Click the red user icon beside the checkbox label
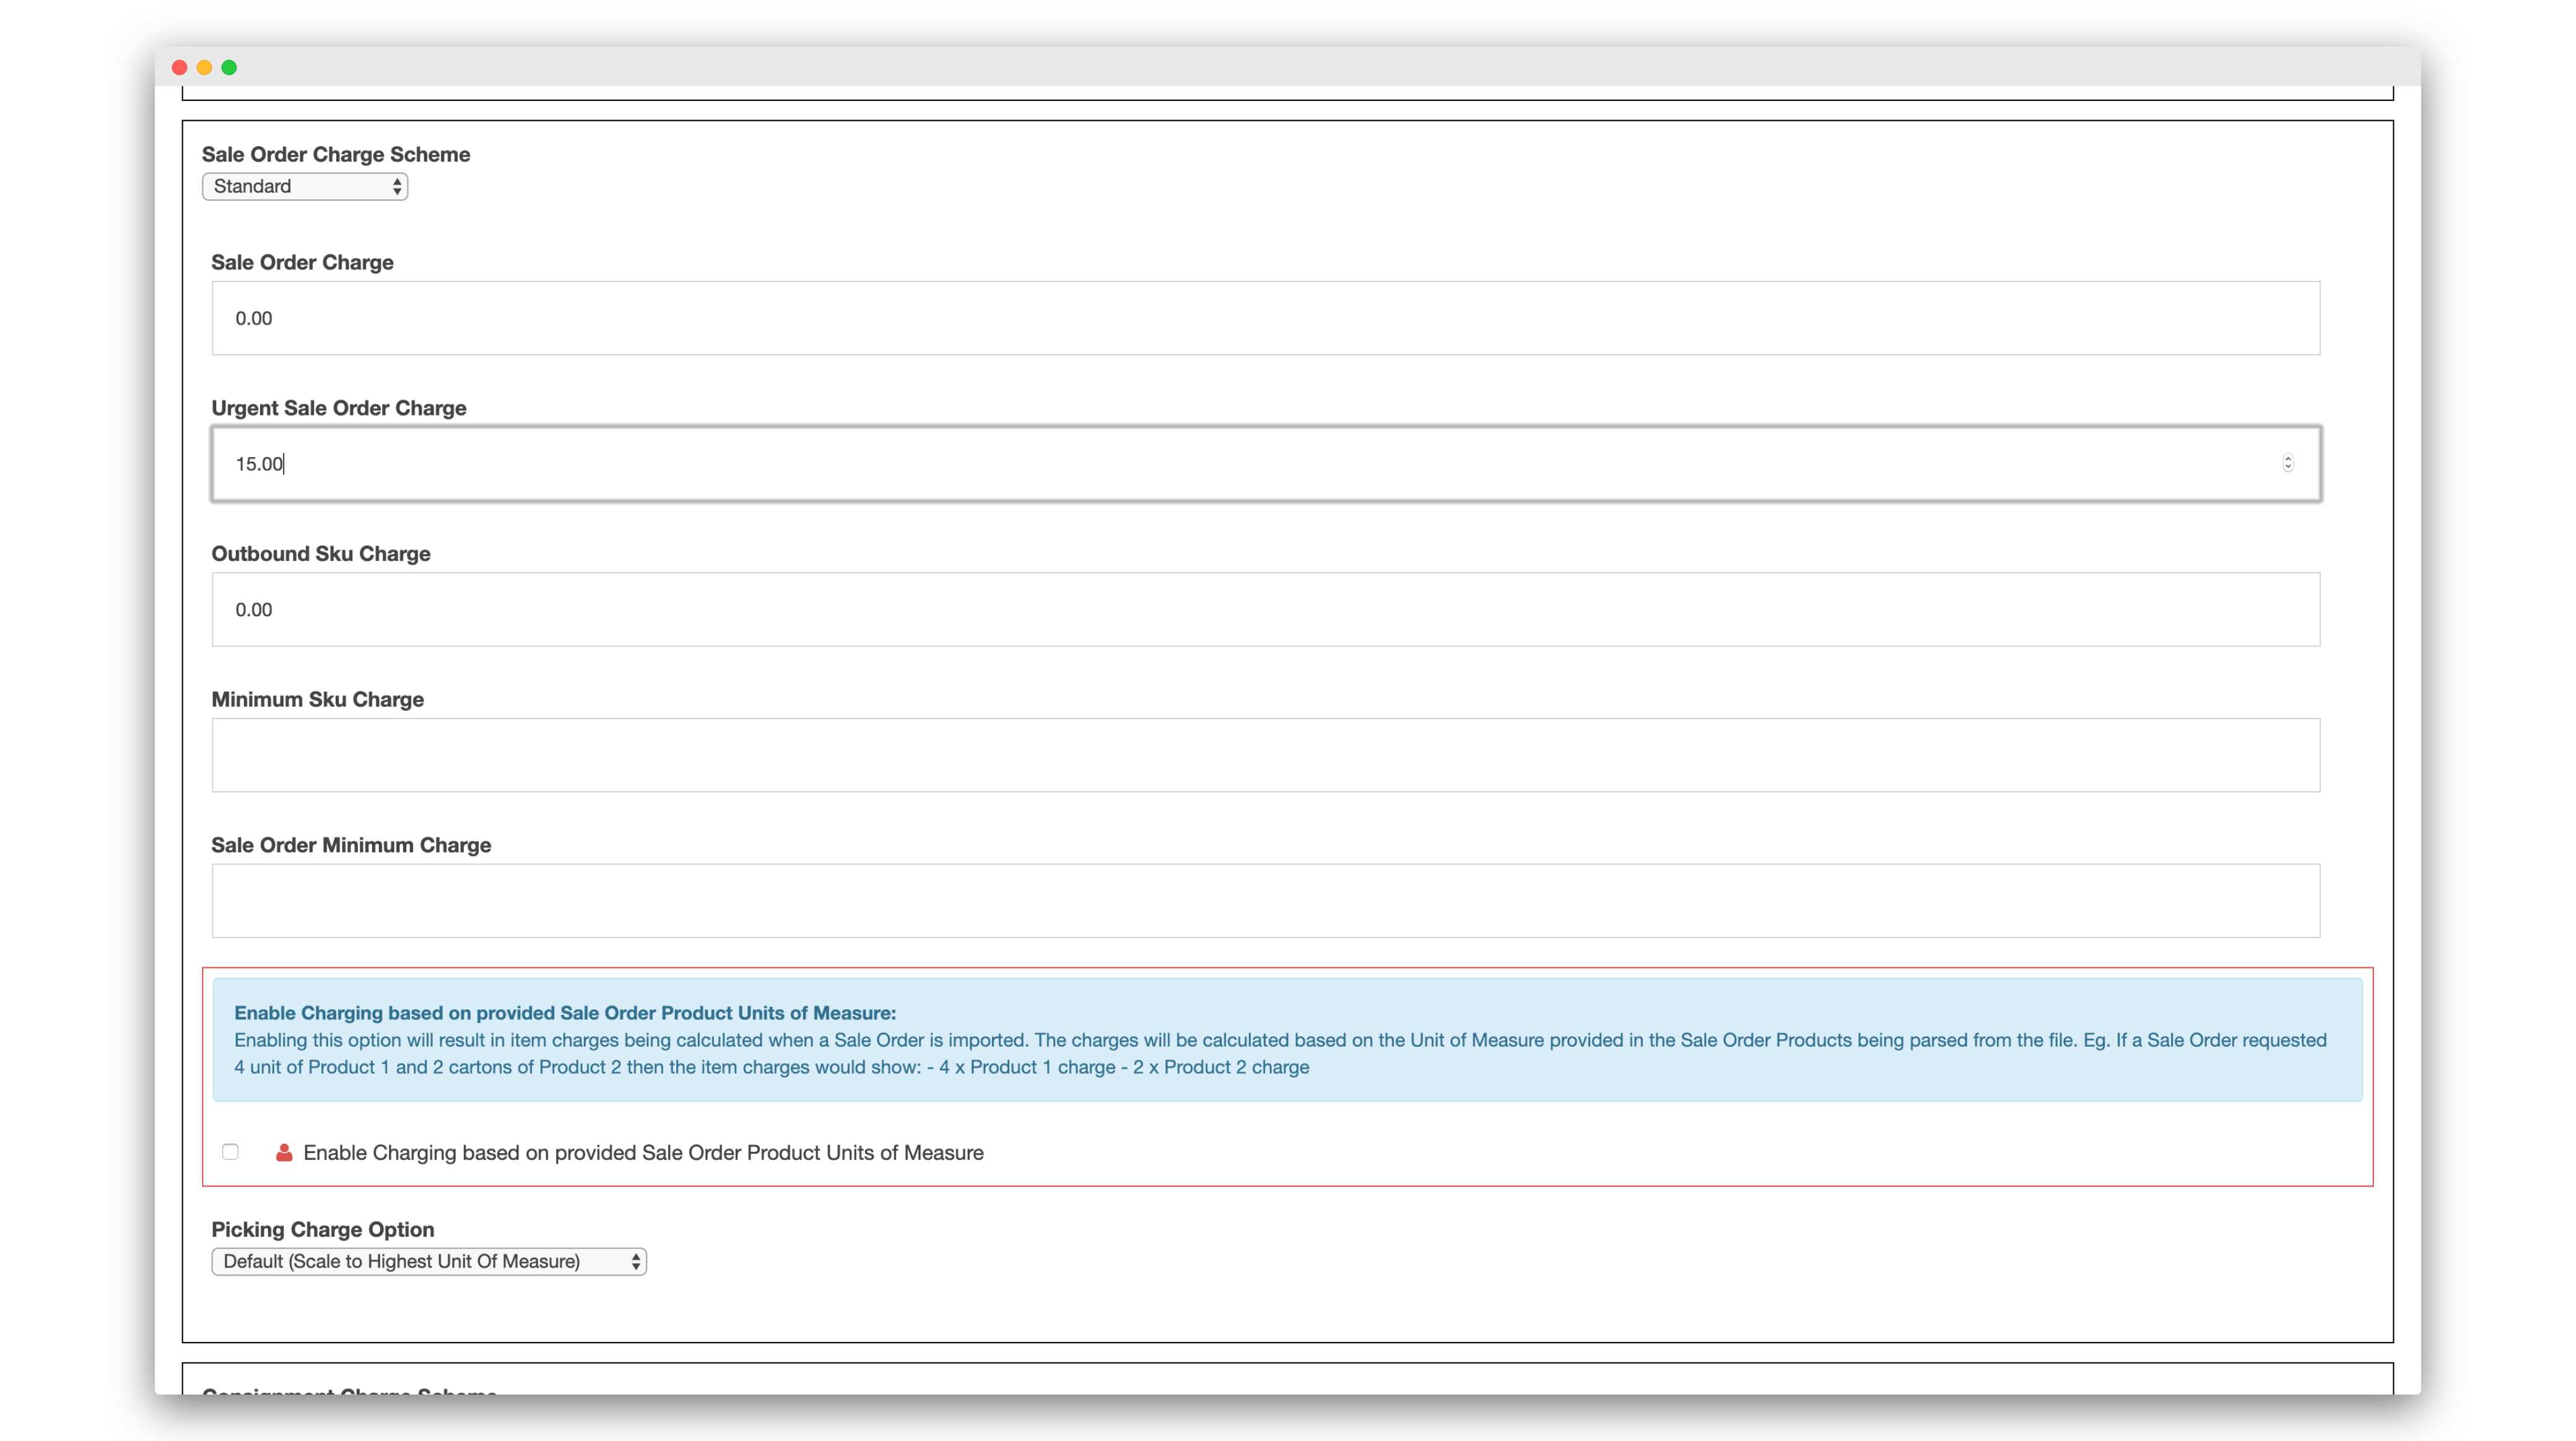The height and width of the screenshot is (1441, 2576). [284, 1152]
